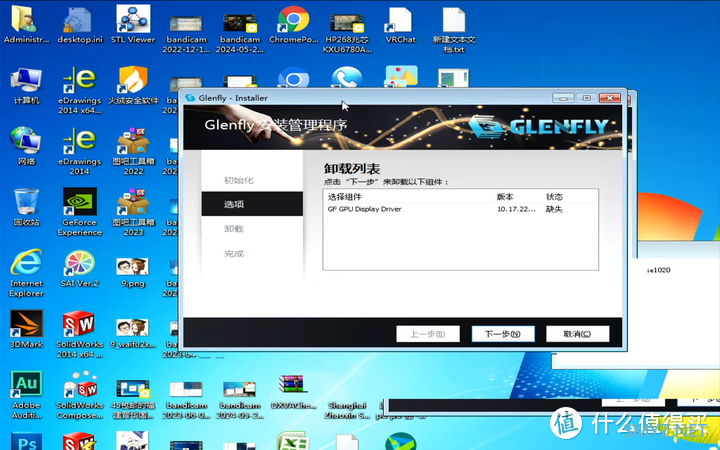The height and width of the screenshot is (450, 720).
Task: Open the STL Viewer shortcut
Action: coord(133,24)
